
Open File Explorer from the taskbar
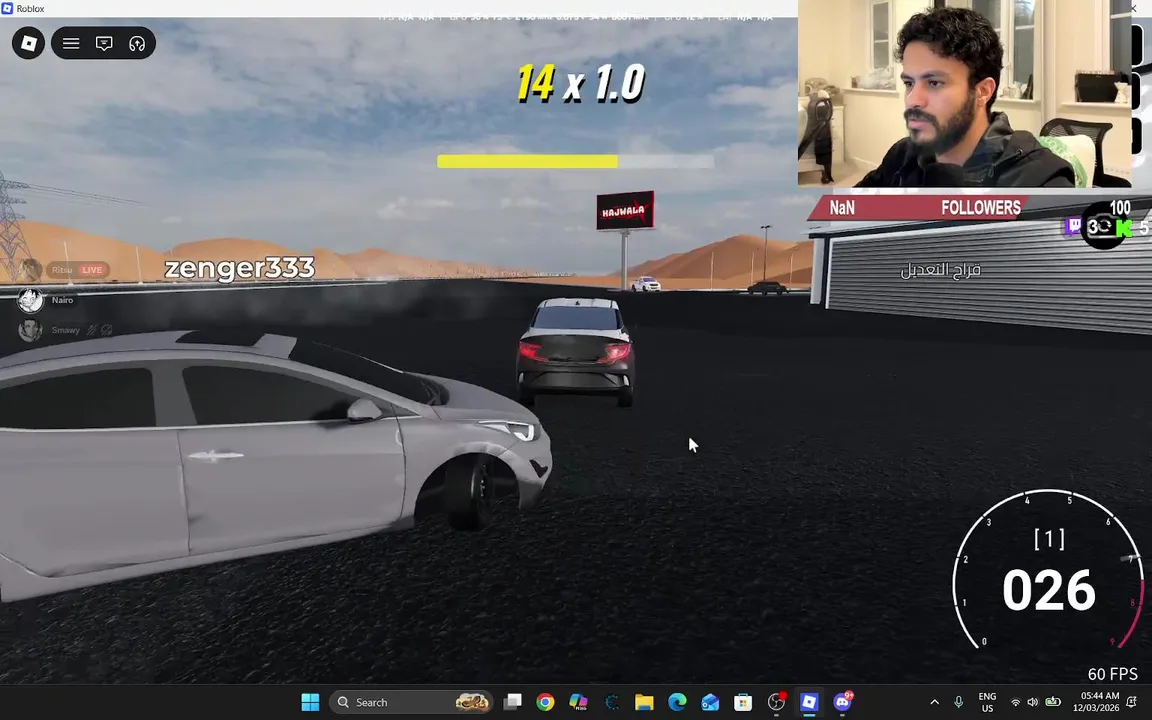644,702
